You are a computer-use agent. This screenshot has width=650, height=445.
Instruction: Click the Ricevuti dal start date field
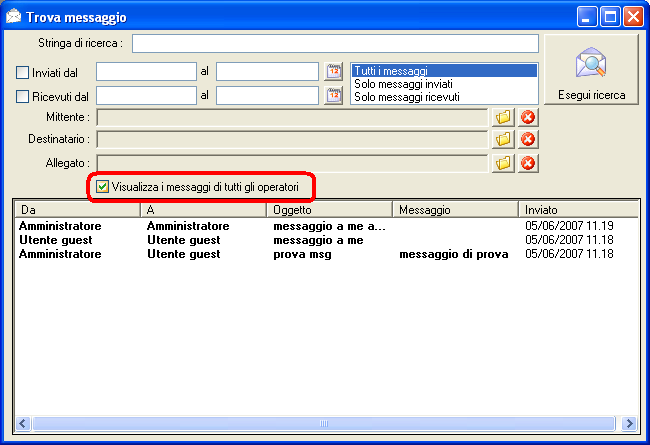click(x=146, y=95)
